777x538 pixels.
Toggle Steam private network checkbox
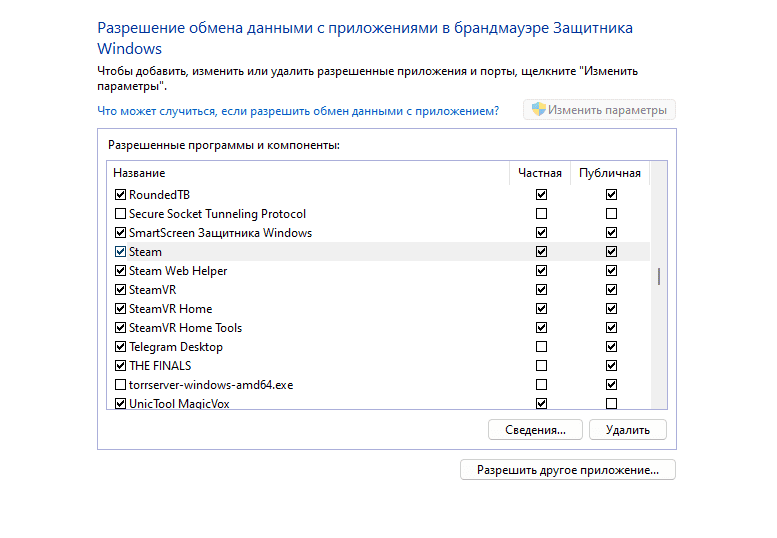(542, 252)
